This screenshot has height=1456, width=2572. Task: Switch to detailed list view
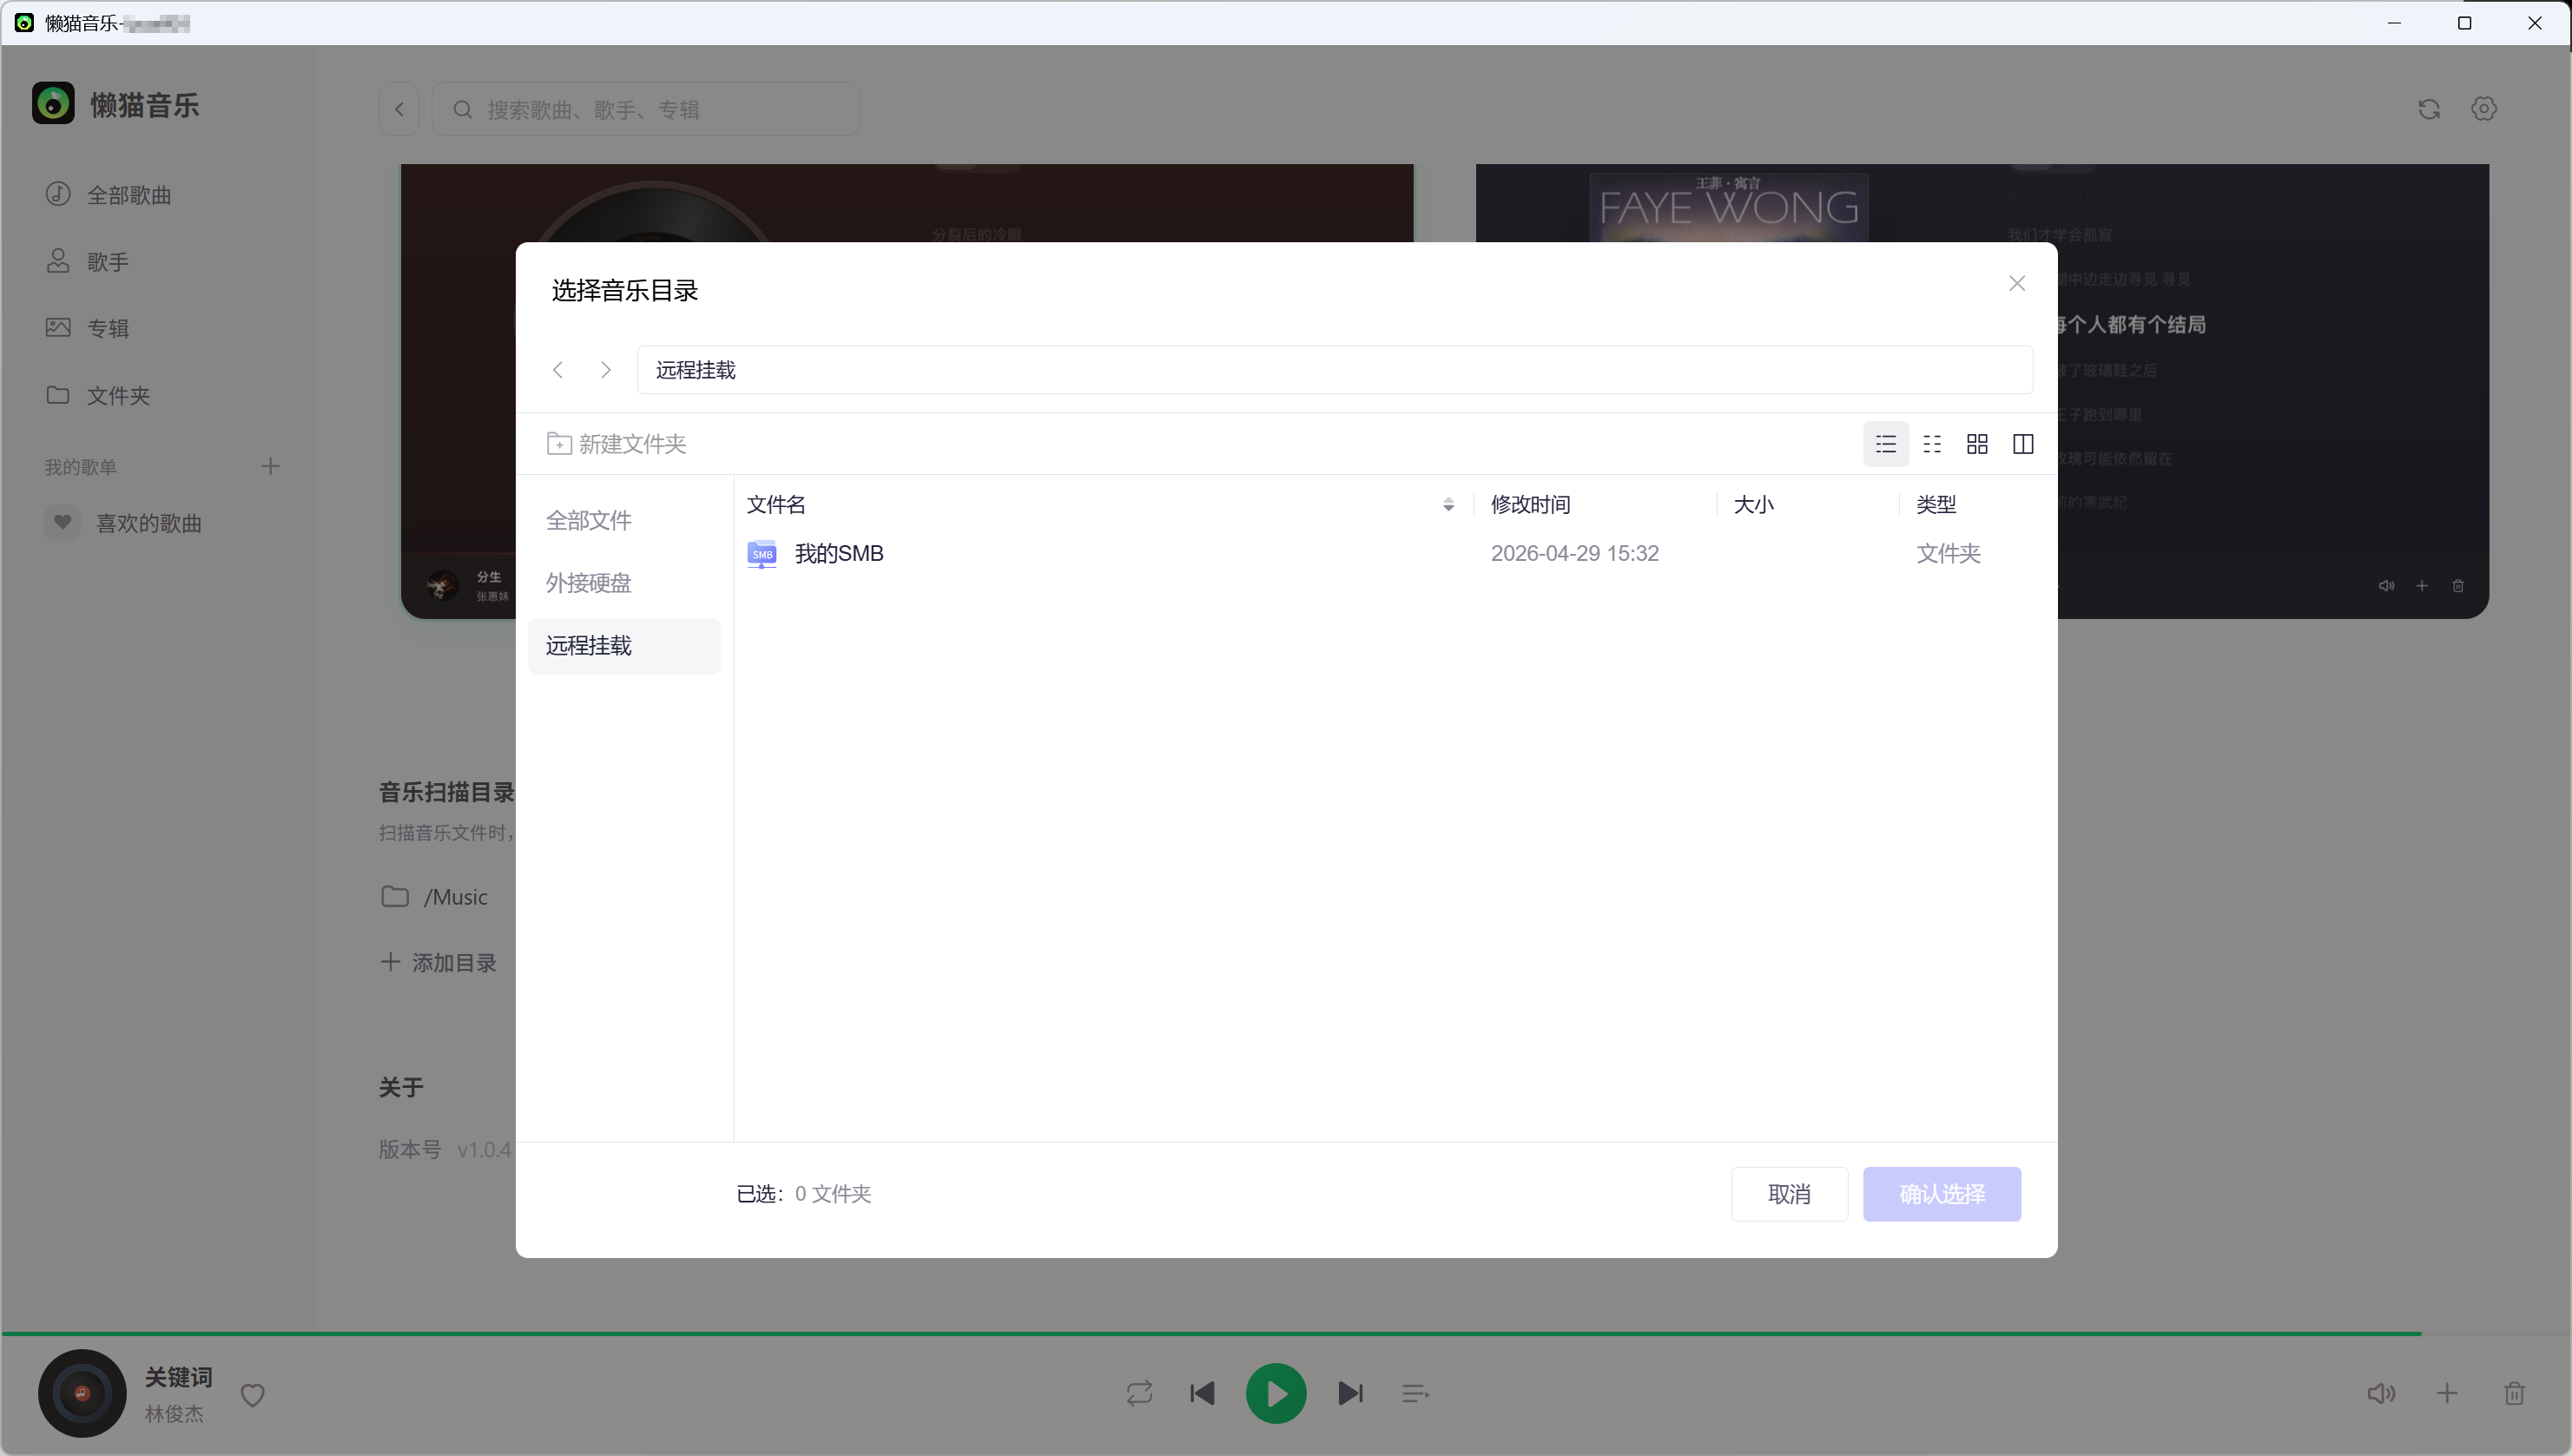1886,444
